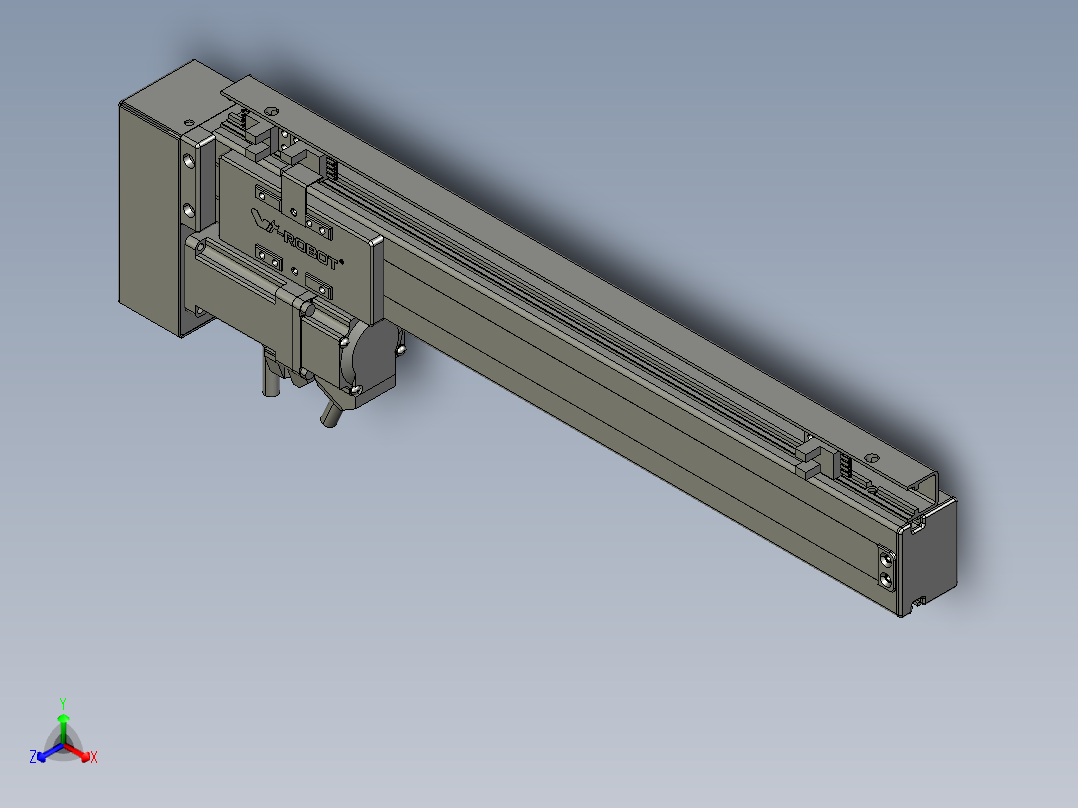Select the two-screw bracket near the right end cap
1078x808 pixels.
click(x=887, y=569)
